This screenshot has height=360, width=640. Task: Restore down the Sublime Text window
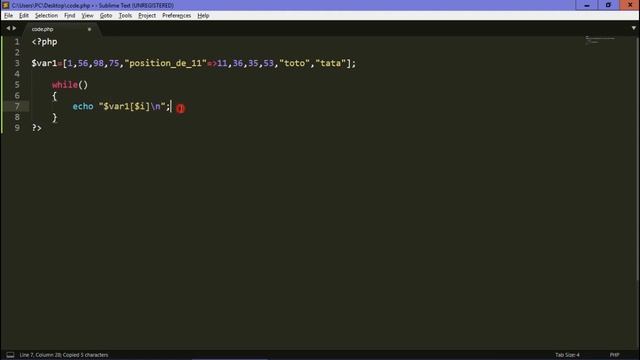point(608,5)
